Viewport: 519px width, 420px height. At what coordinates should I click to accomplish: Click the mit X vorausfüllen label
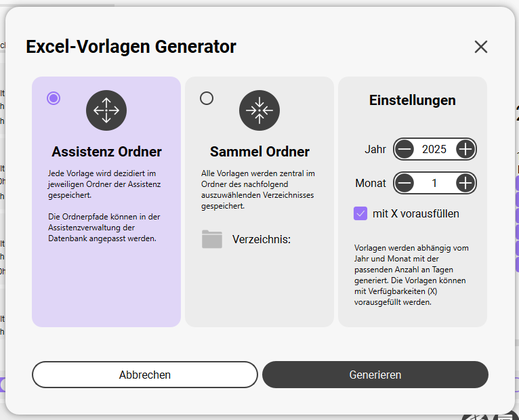(416, 214)
